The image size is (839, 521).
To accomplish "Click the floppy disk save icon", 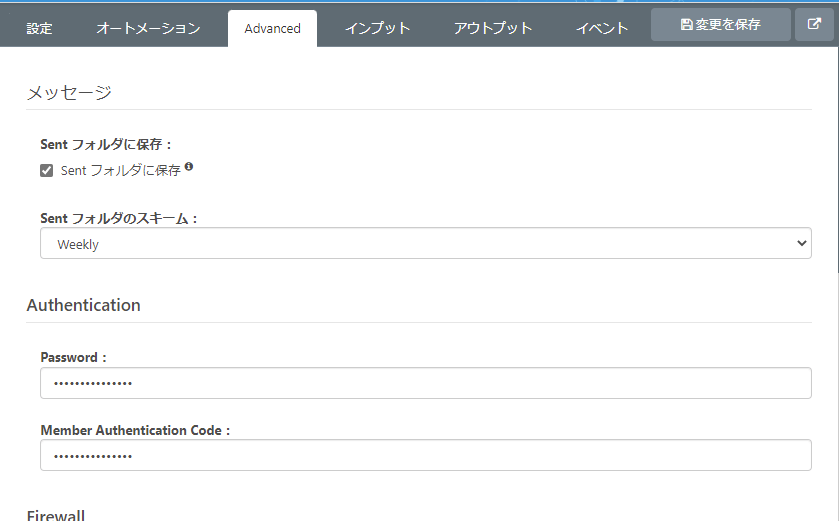I will point(686,25).
